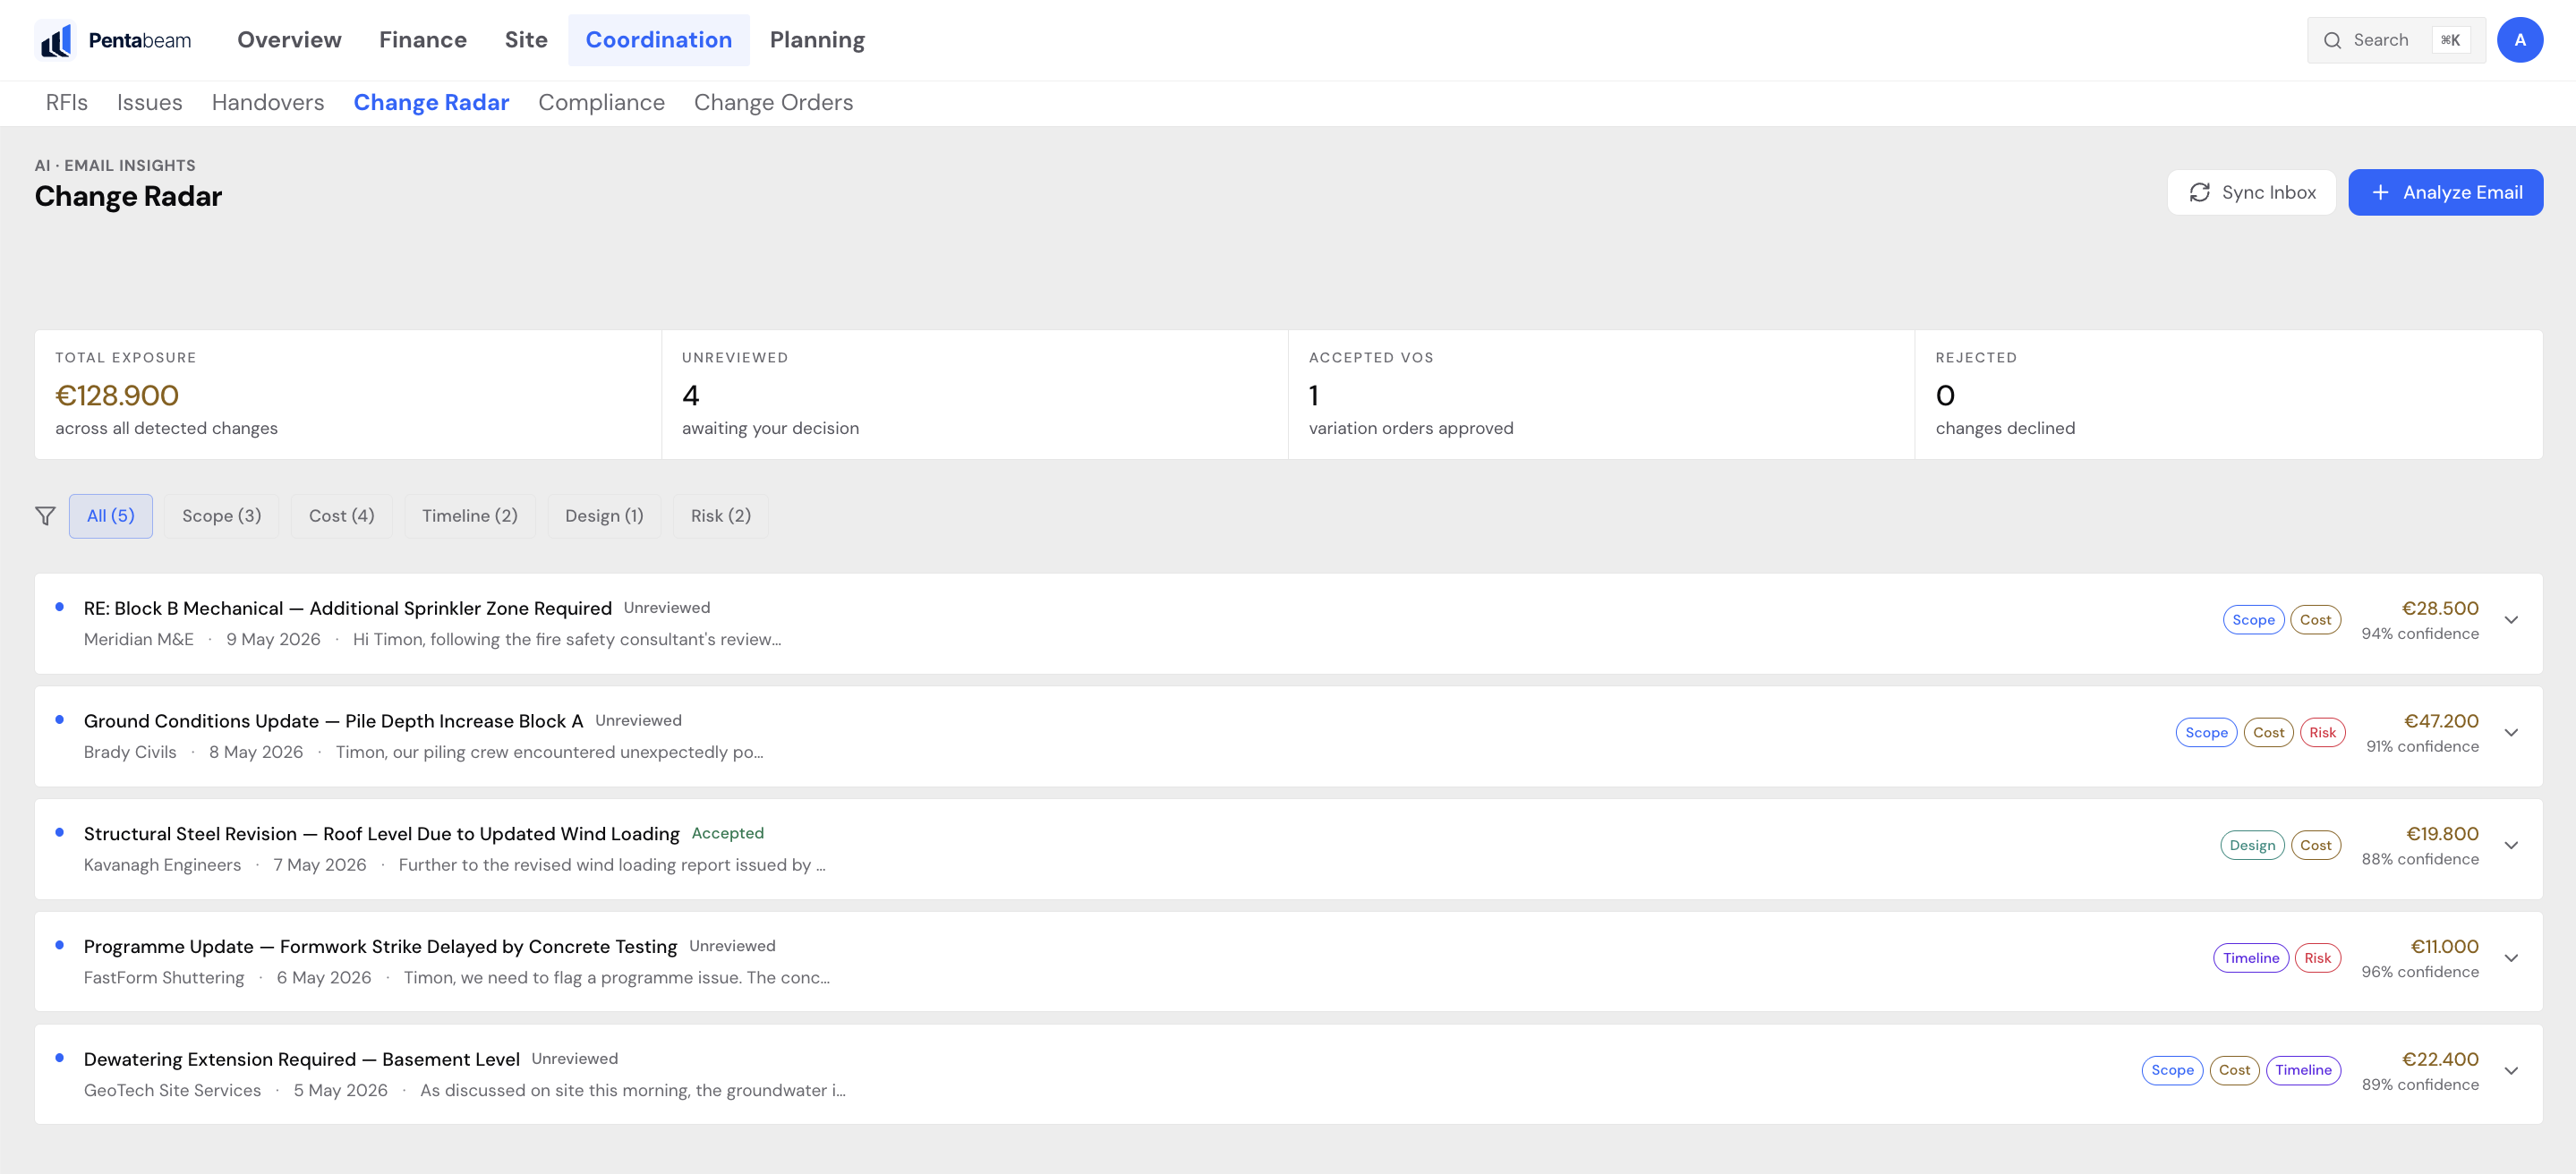Click the search magnifier icon
2576x1174 pixels.
[2332, 40]
